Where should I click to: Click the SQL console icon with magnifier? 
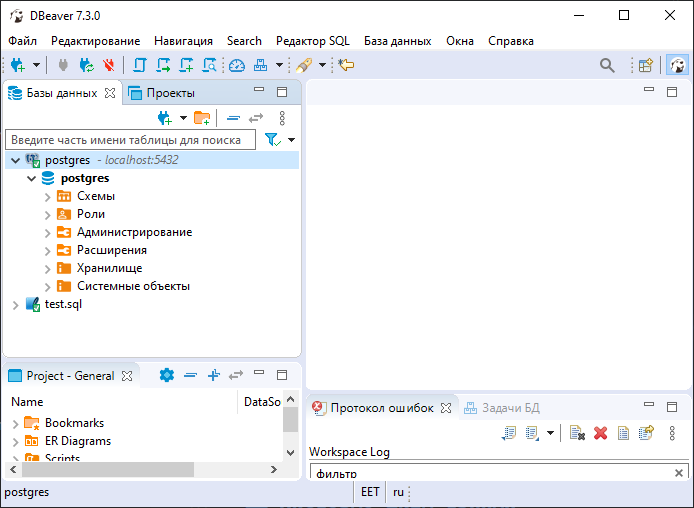pyautogui.click(x=209, y=65)
